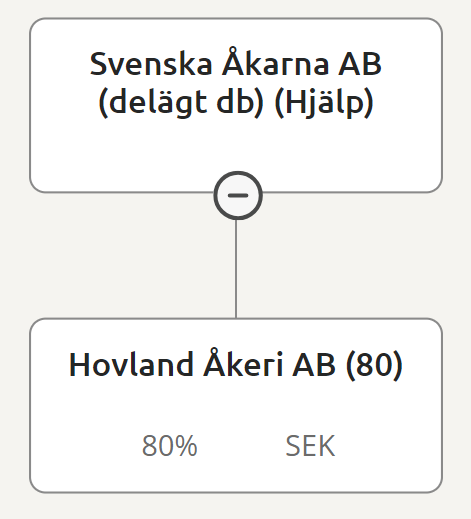471x519 pixels.
Task: Click the connector line between the nodes
Action: (x=236, y=269)
